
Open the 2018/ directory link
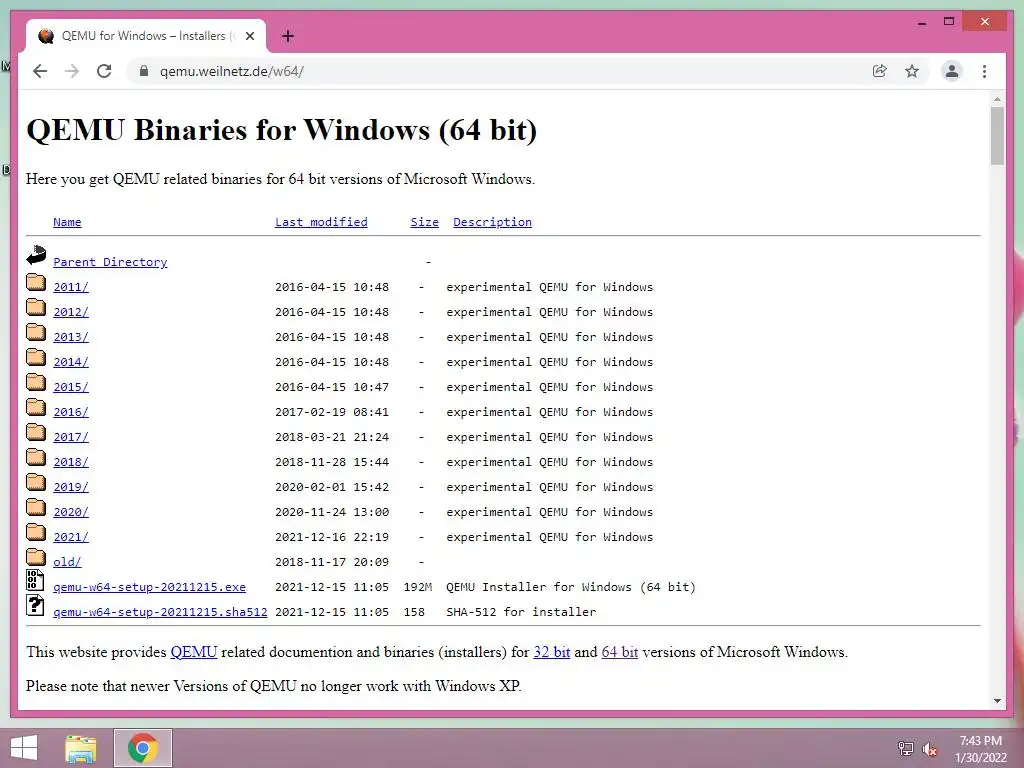click(71, 462)
